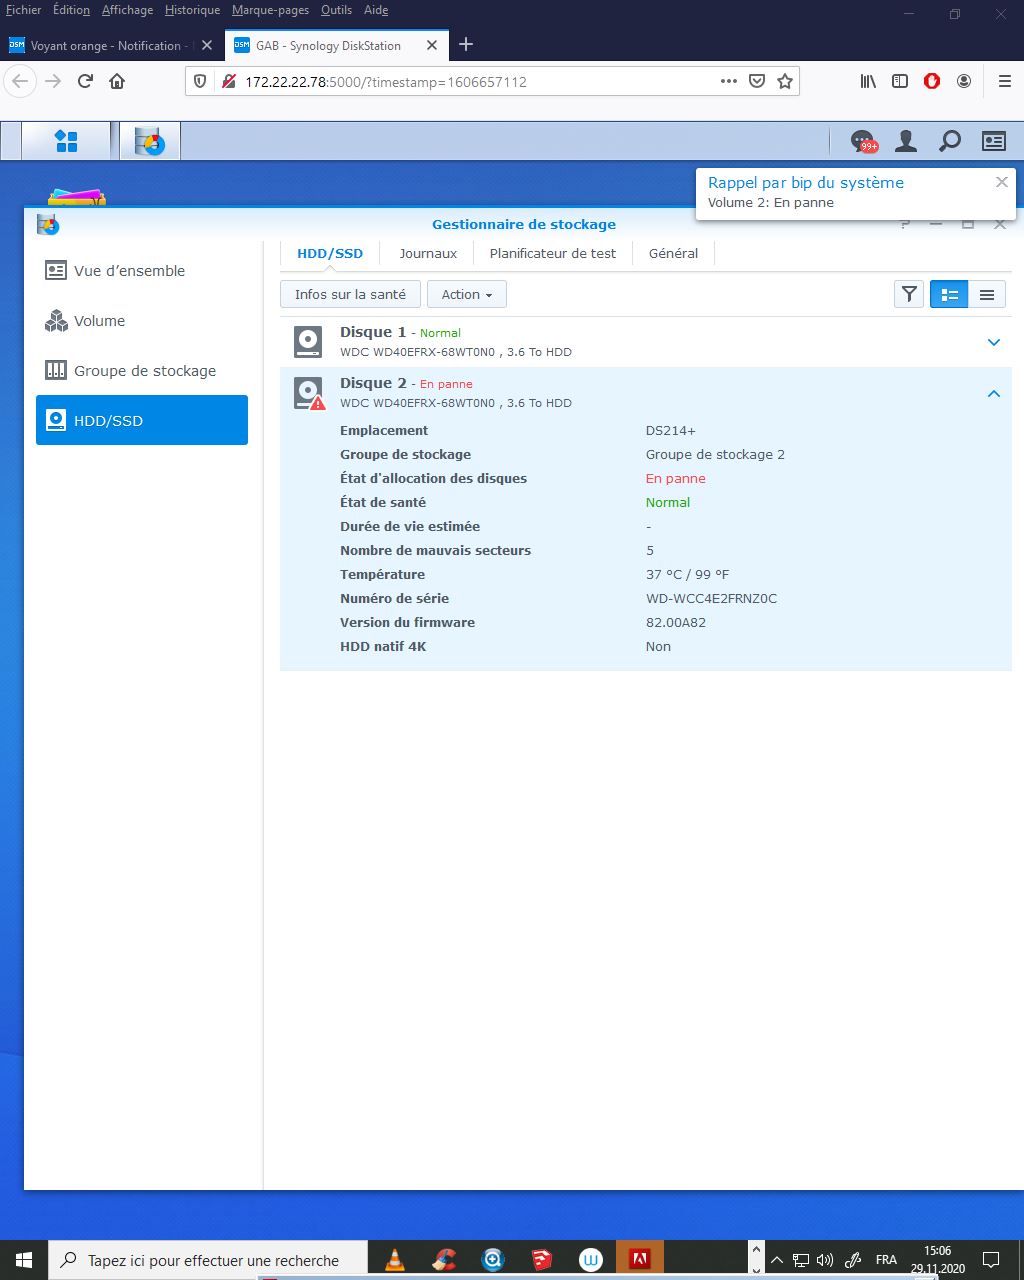Switch to detailed card view
This screenshot has width=1024, height=1280.
(x=949, y=294)
